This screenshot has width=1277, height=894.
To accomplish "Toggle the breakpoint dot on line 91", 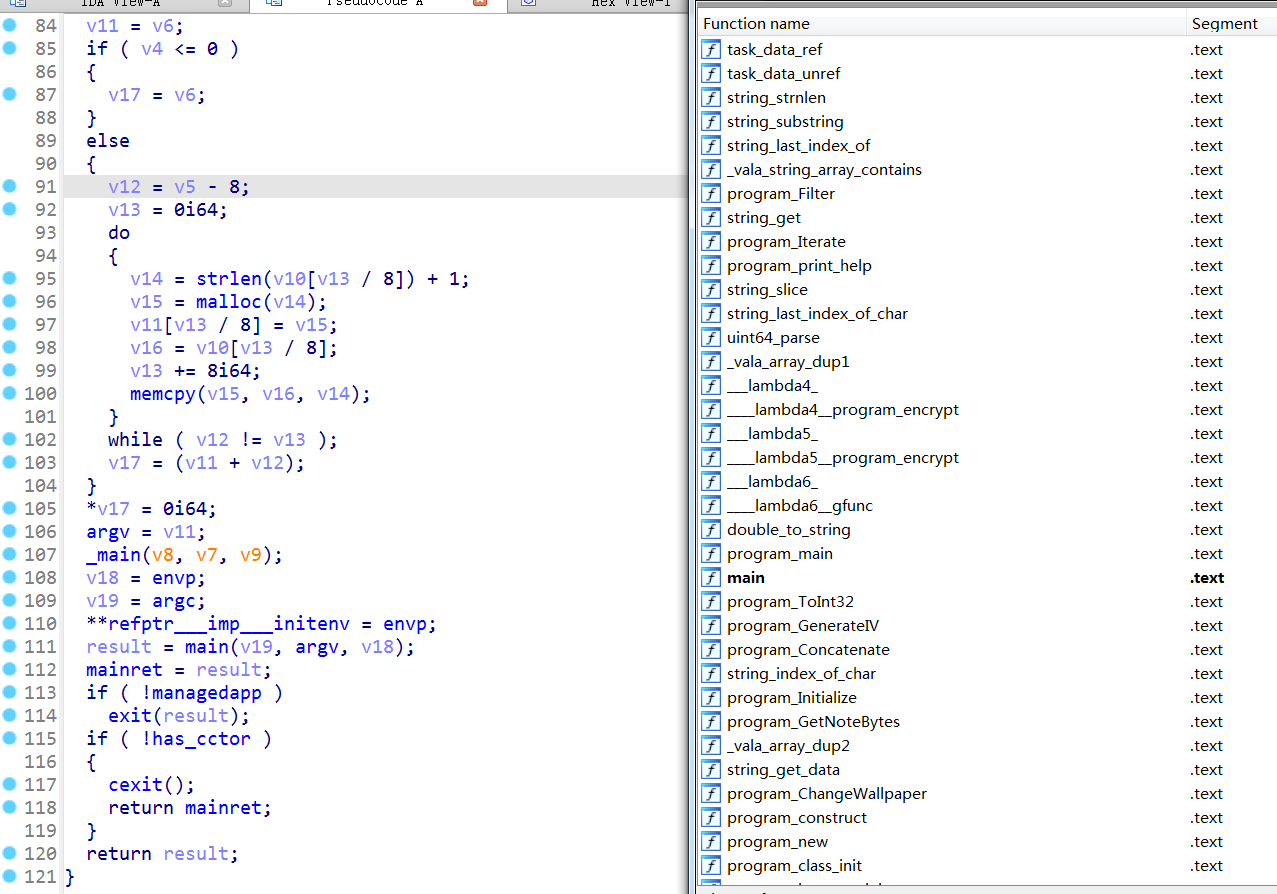I will click(10, 186).
